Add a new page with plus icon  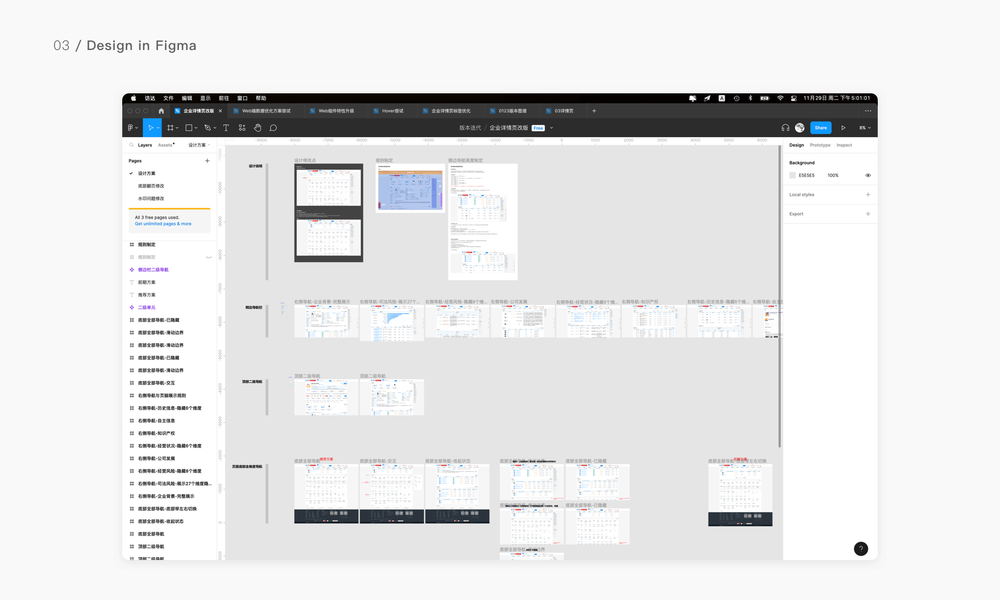[x=207, y=161]
